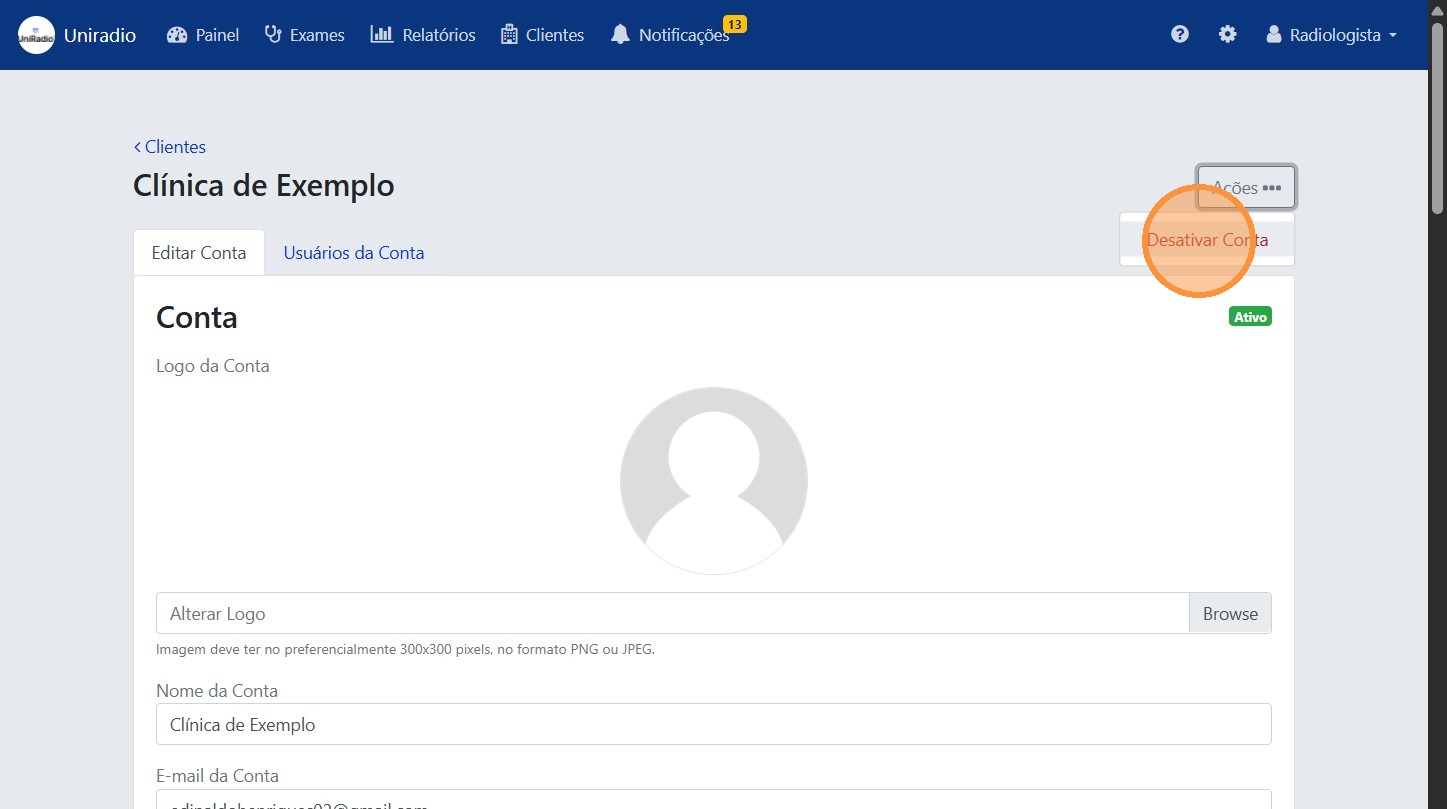Click the page vertical scrollbar
This screenshot has height=809, width=1447.
pos(1437,400)
